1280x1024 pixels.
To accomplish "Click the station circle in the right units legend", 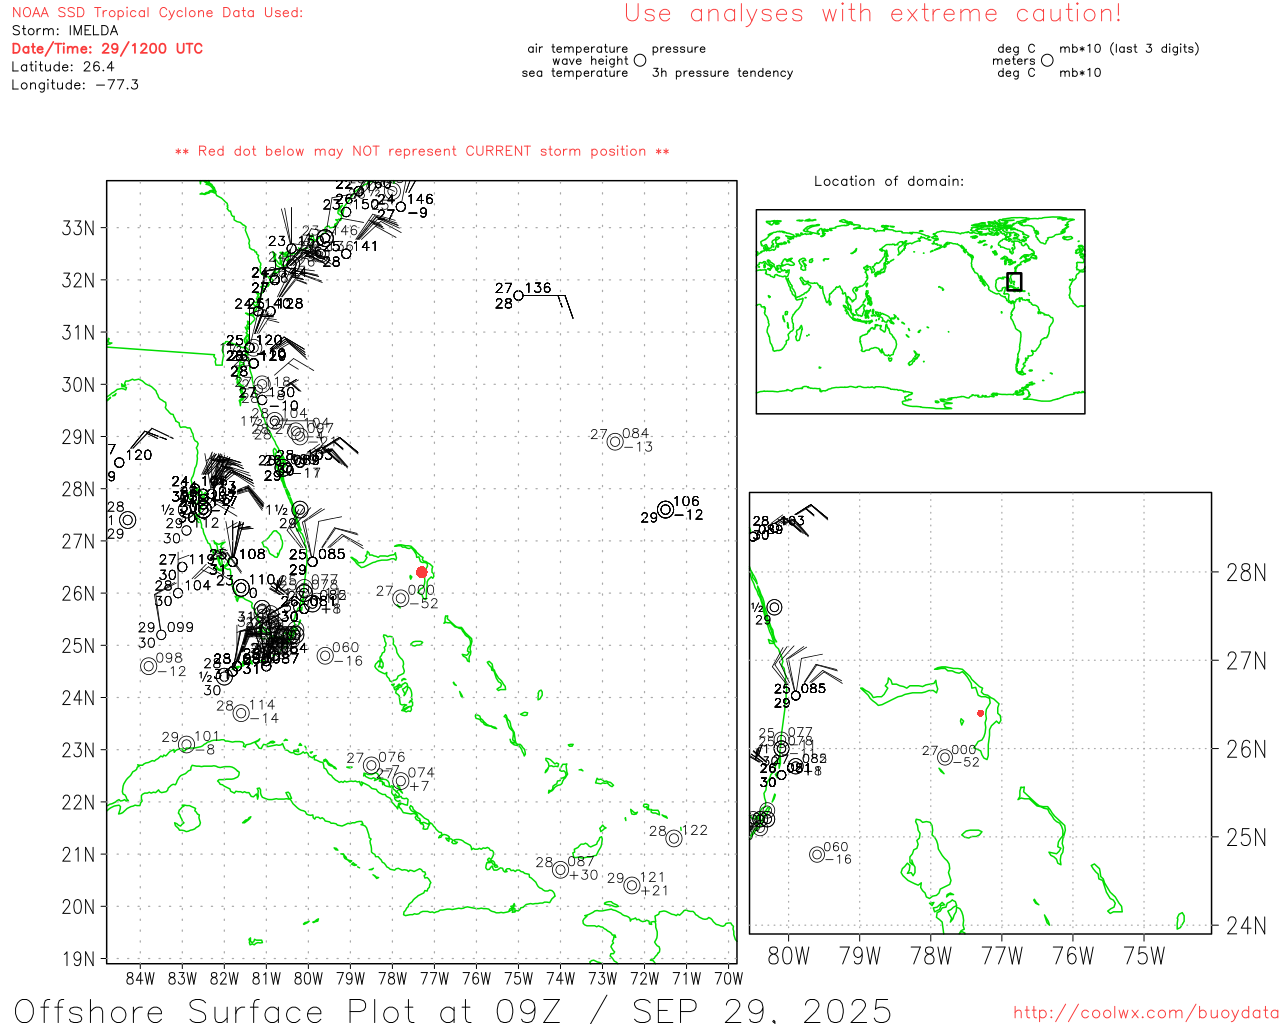I will click(1047, 60).
